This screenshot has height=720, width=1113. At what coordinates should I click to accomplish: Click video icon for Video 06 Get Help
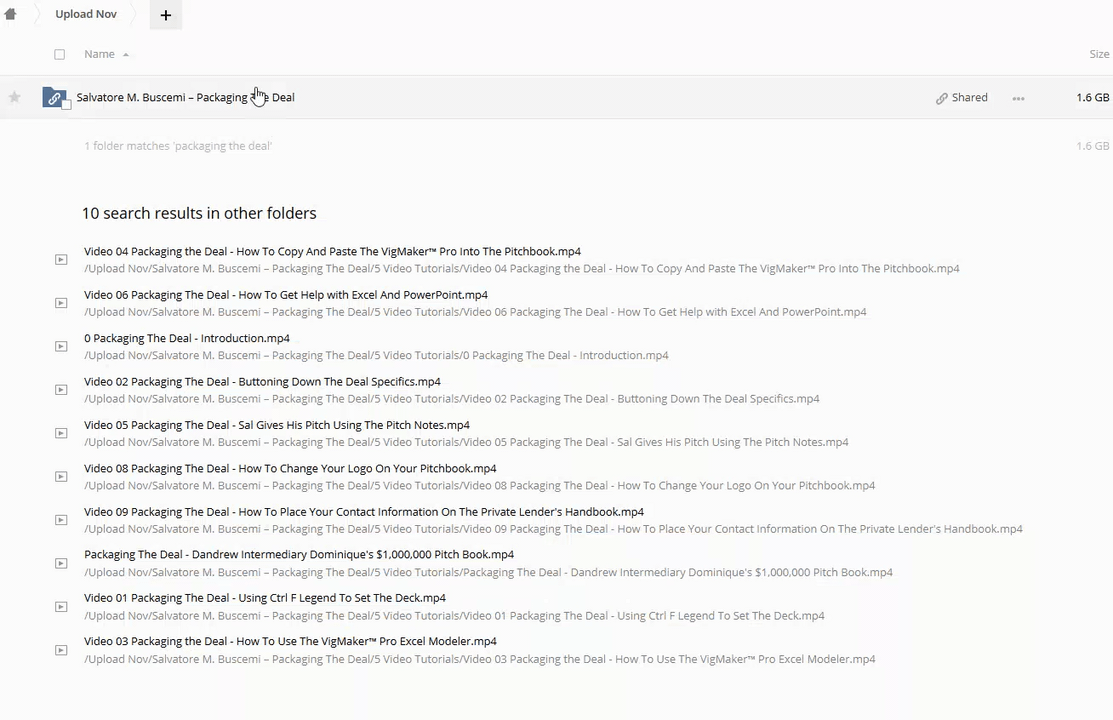point(61,303)
